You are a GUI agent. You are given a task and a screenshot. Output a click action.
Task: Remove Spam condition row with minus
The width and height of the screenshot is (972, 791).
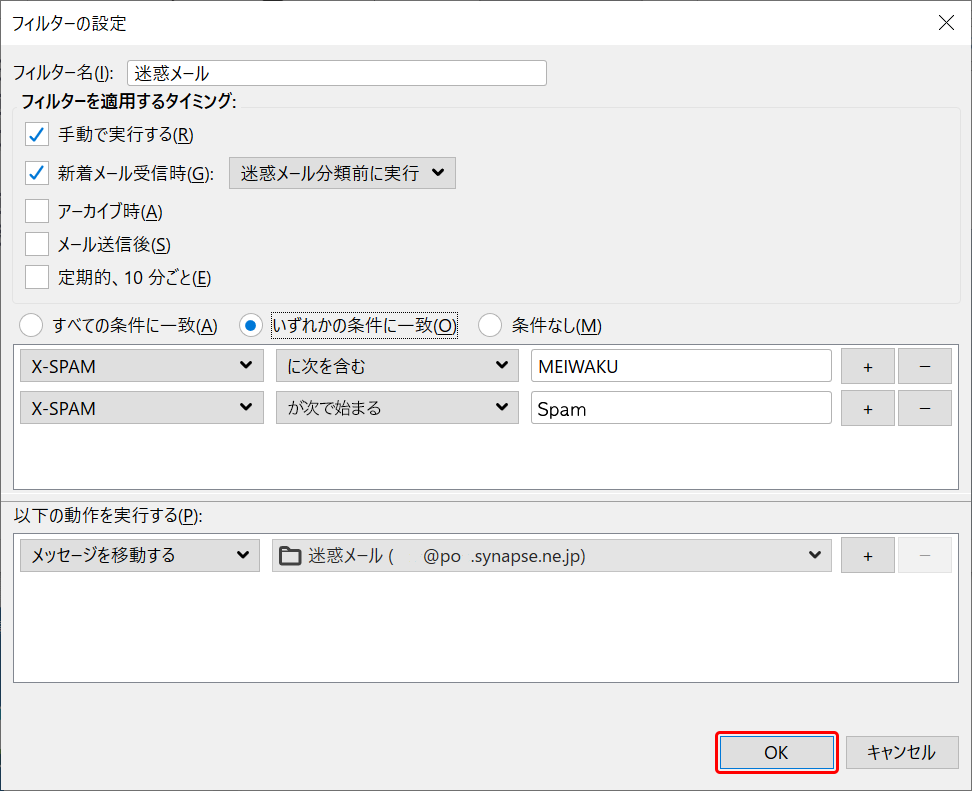click(925, 409)
